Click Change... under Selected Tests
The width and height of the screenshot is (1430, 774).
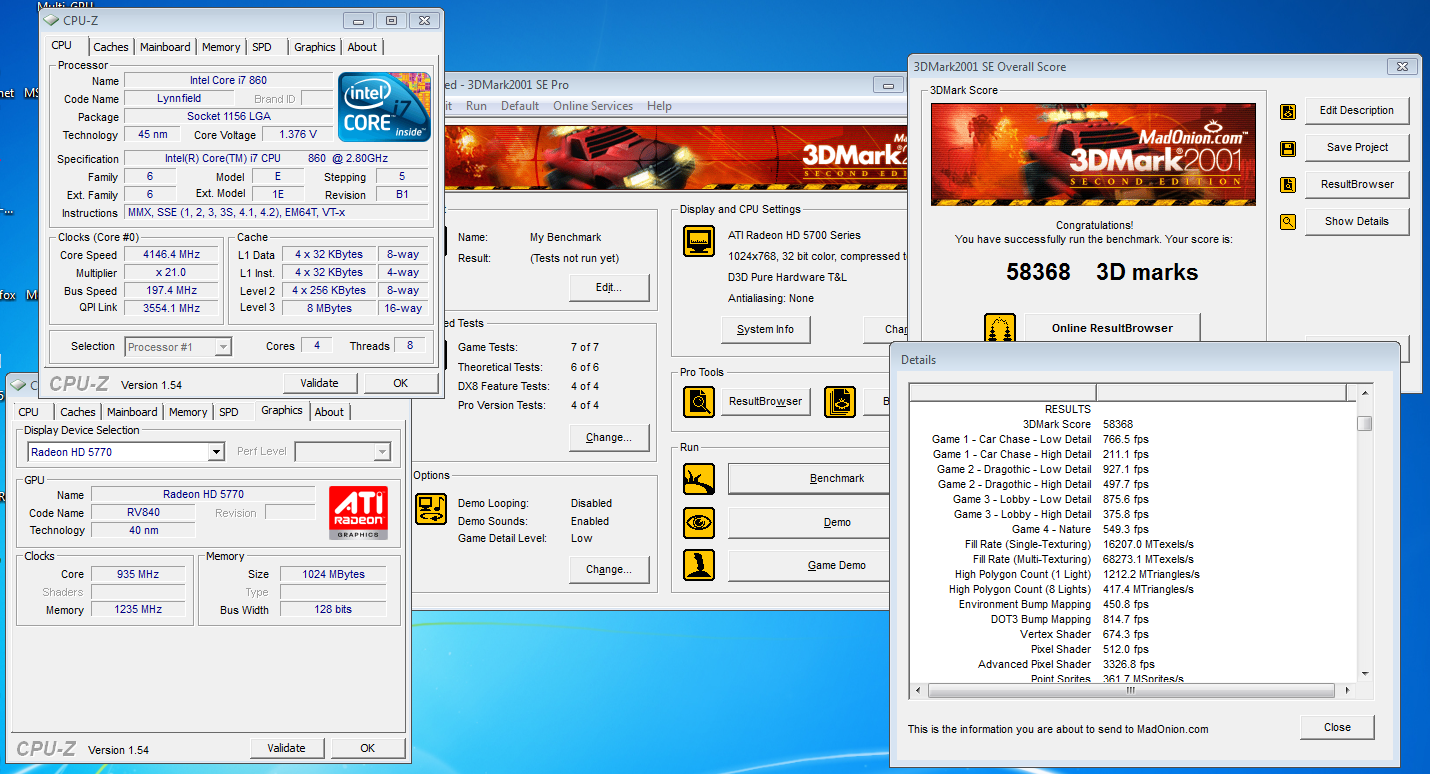coord(609,437)
